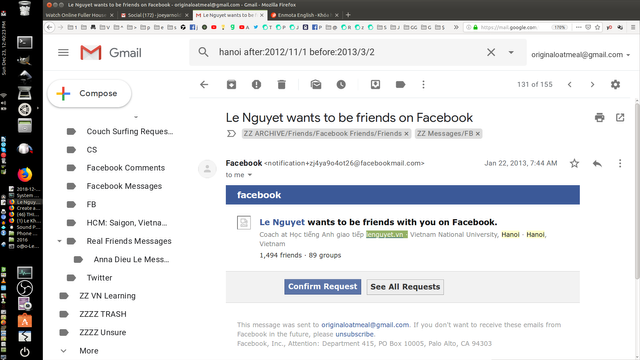Report this email as spam
The width and height of the screenshot is (640, 360).
tap(256, 84)
